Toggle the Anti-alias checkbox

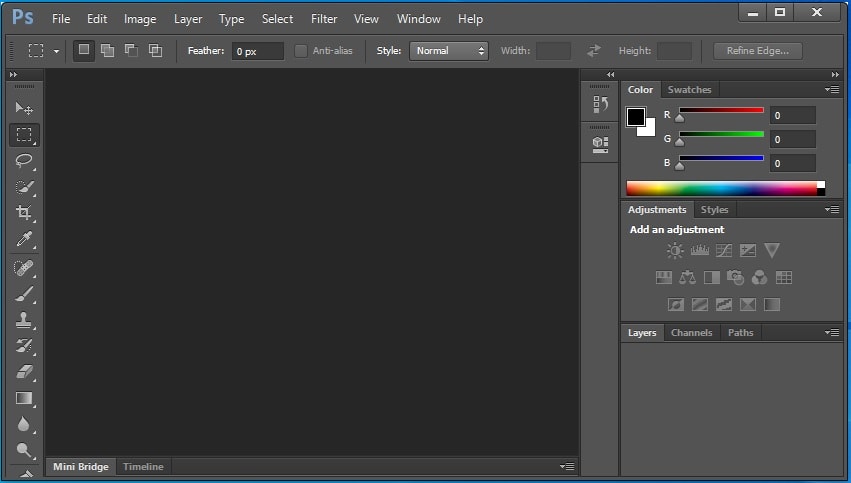point(301,51)
